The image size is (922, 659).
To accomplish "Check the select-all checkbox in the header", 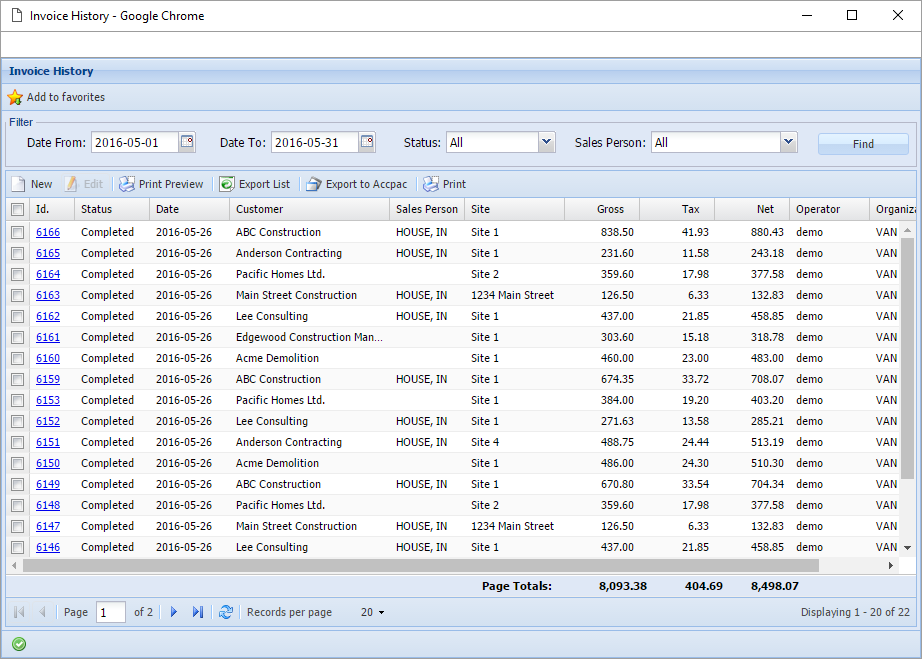I will point(17,208).
